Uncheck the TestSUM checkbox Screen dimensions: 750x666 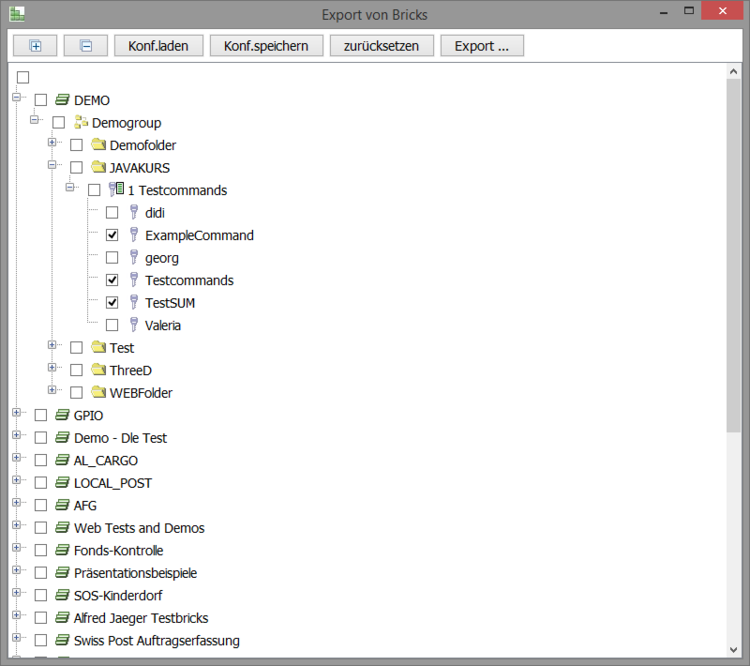112,303
